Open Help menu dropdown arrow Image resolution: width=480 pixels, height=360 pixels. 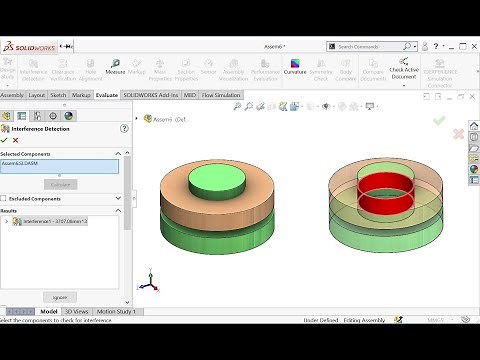tap(444, 46)
